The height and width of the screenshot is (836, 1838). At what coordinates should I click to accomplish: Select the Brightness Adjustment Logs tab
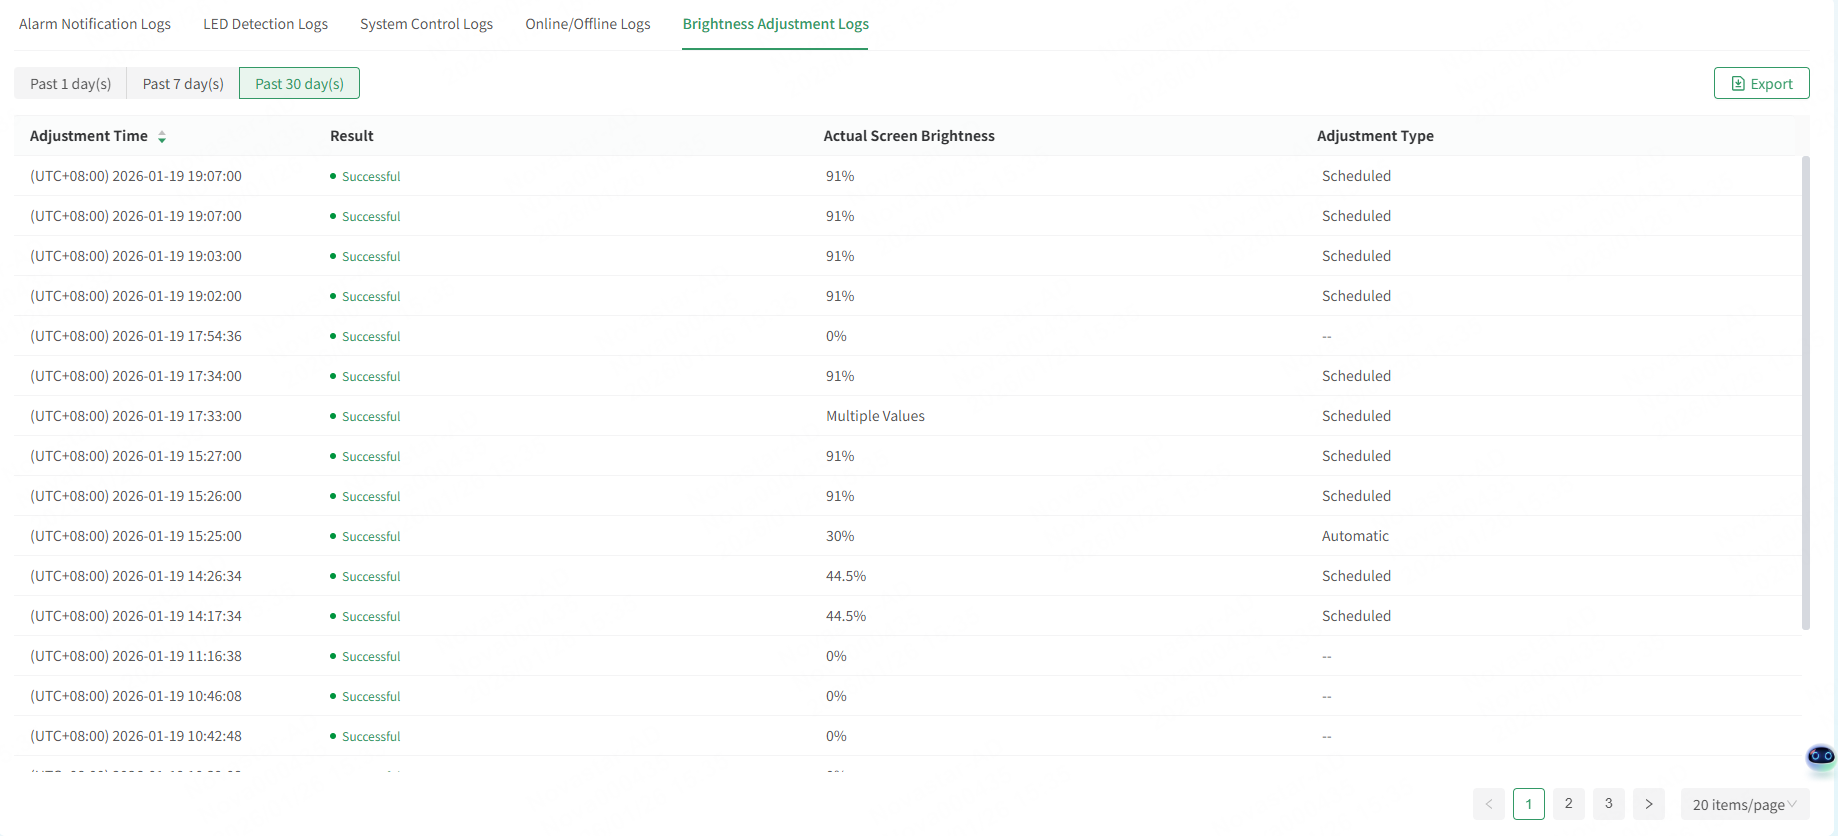[x=775, y=24]
